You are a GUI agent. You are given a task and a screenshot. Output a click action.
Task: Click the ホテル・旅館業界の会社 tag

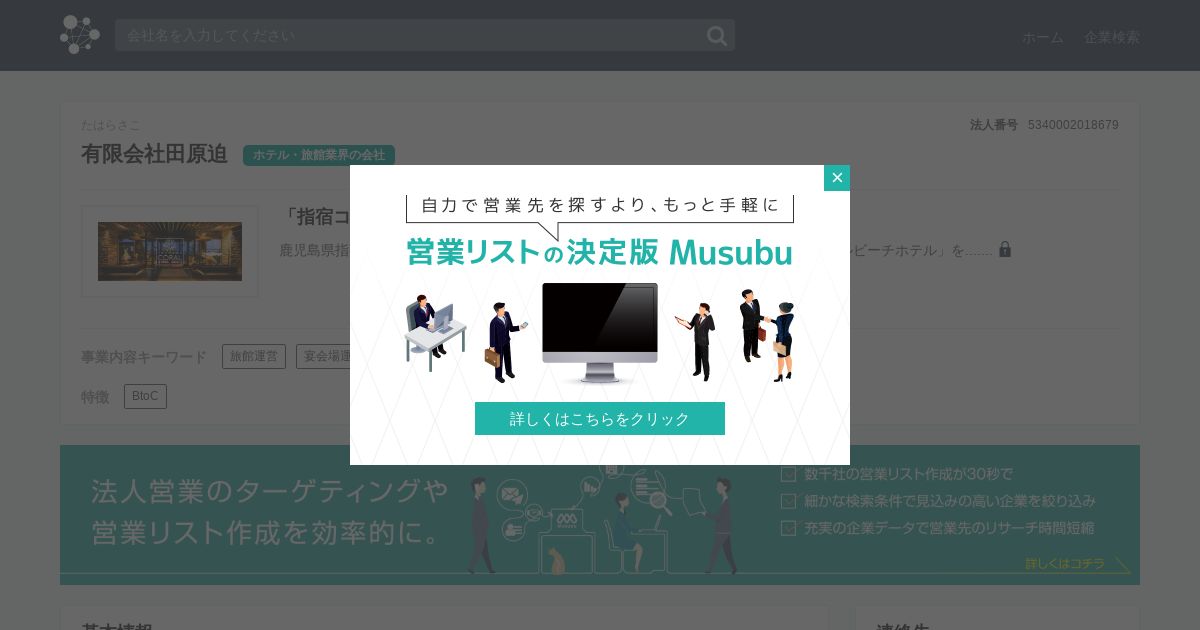[319, 155]
